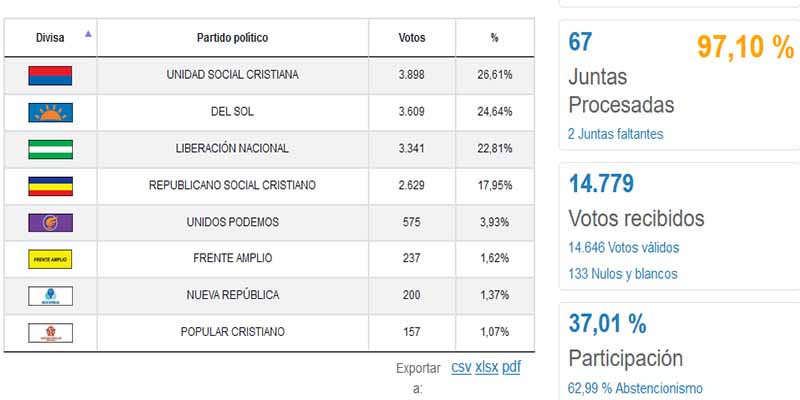Sort table by Divisa column arrow
The height and width of the screenshot is (400, 800).
coord(88,34)
